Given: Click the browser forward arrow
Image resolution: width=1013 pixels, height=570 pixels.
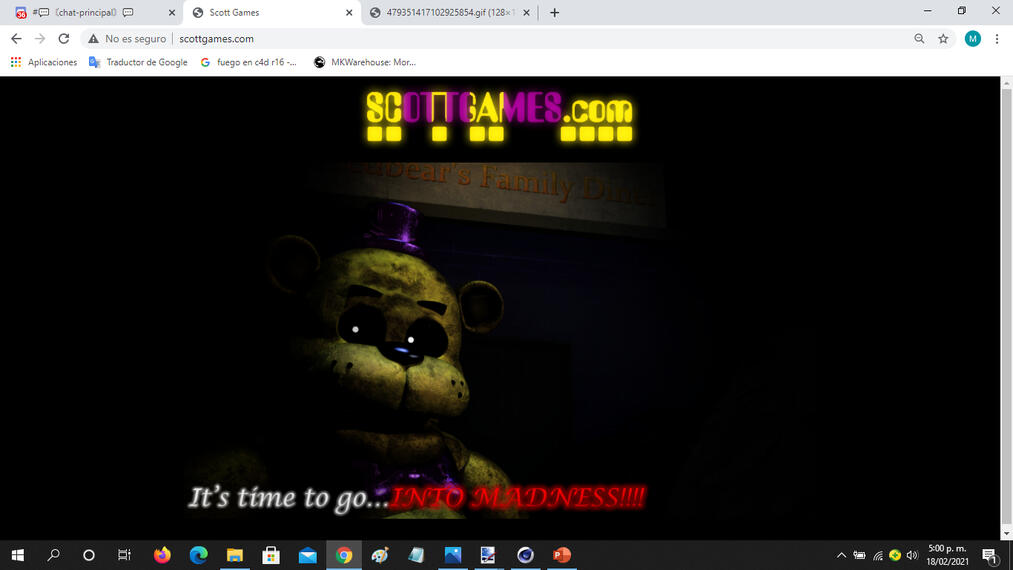Looking at the screenshot, I should 40,39.
